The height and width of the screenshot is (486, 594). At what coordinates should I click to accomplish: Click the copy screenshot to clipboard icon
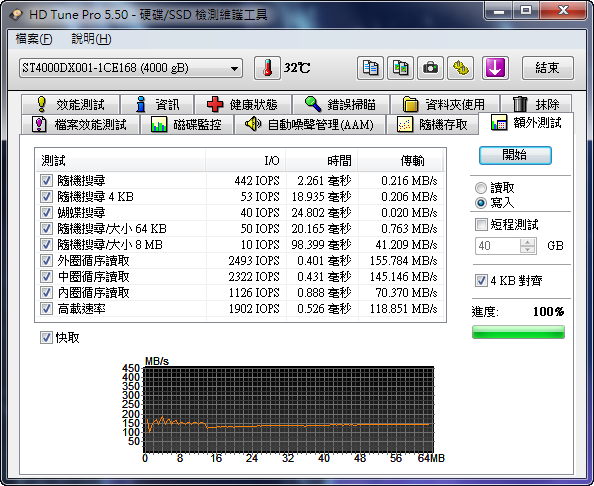400,68
